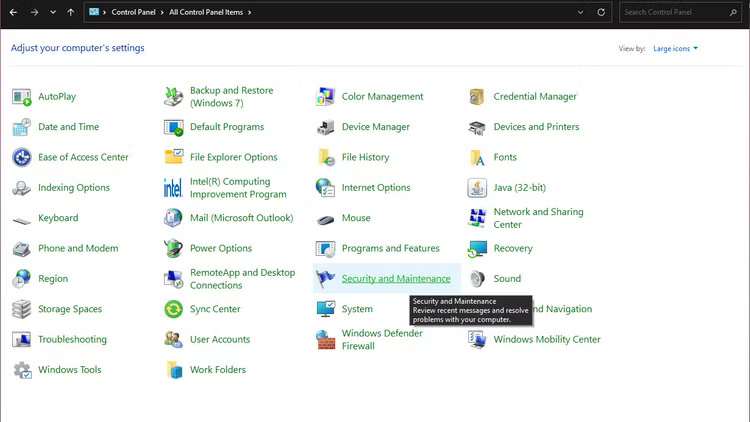Open the Sound speaker icon

(x=477, y=279)
